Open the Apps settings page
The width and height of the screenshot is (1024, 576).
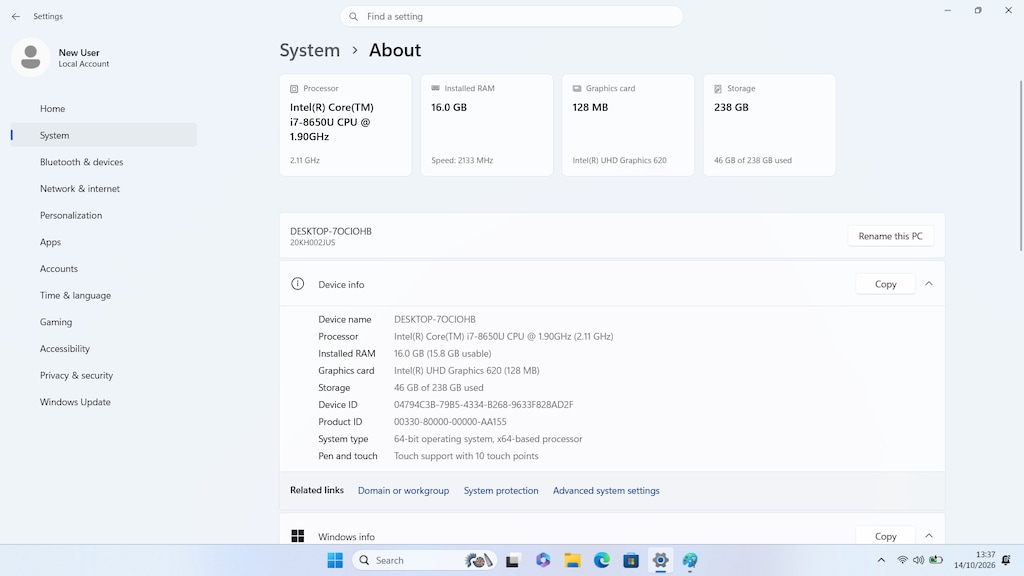coord(104,242)
